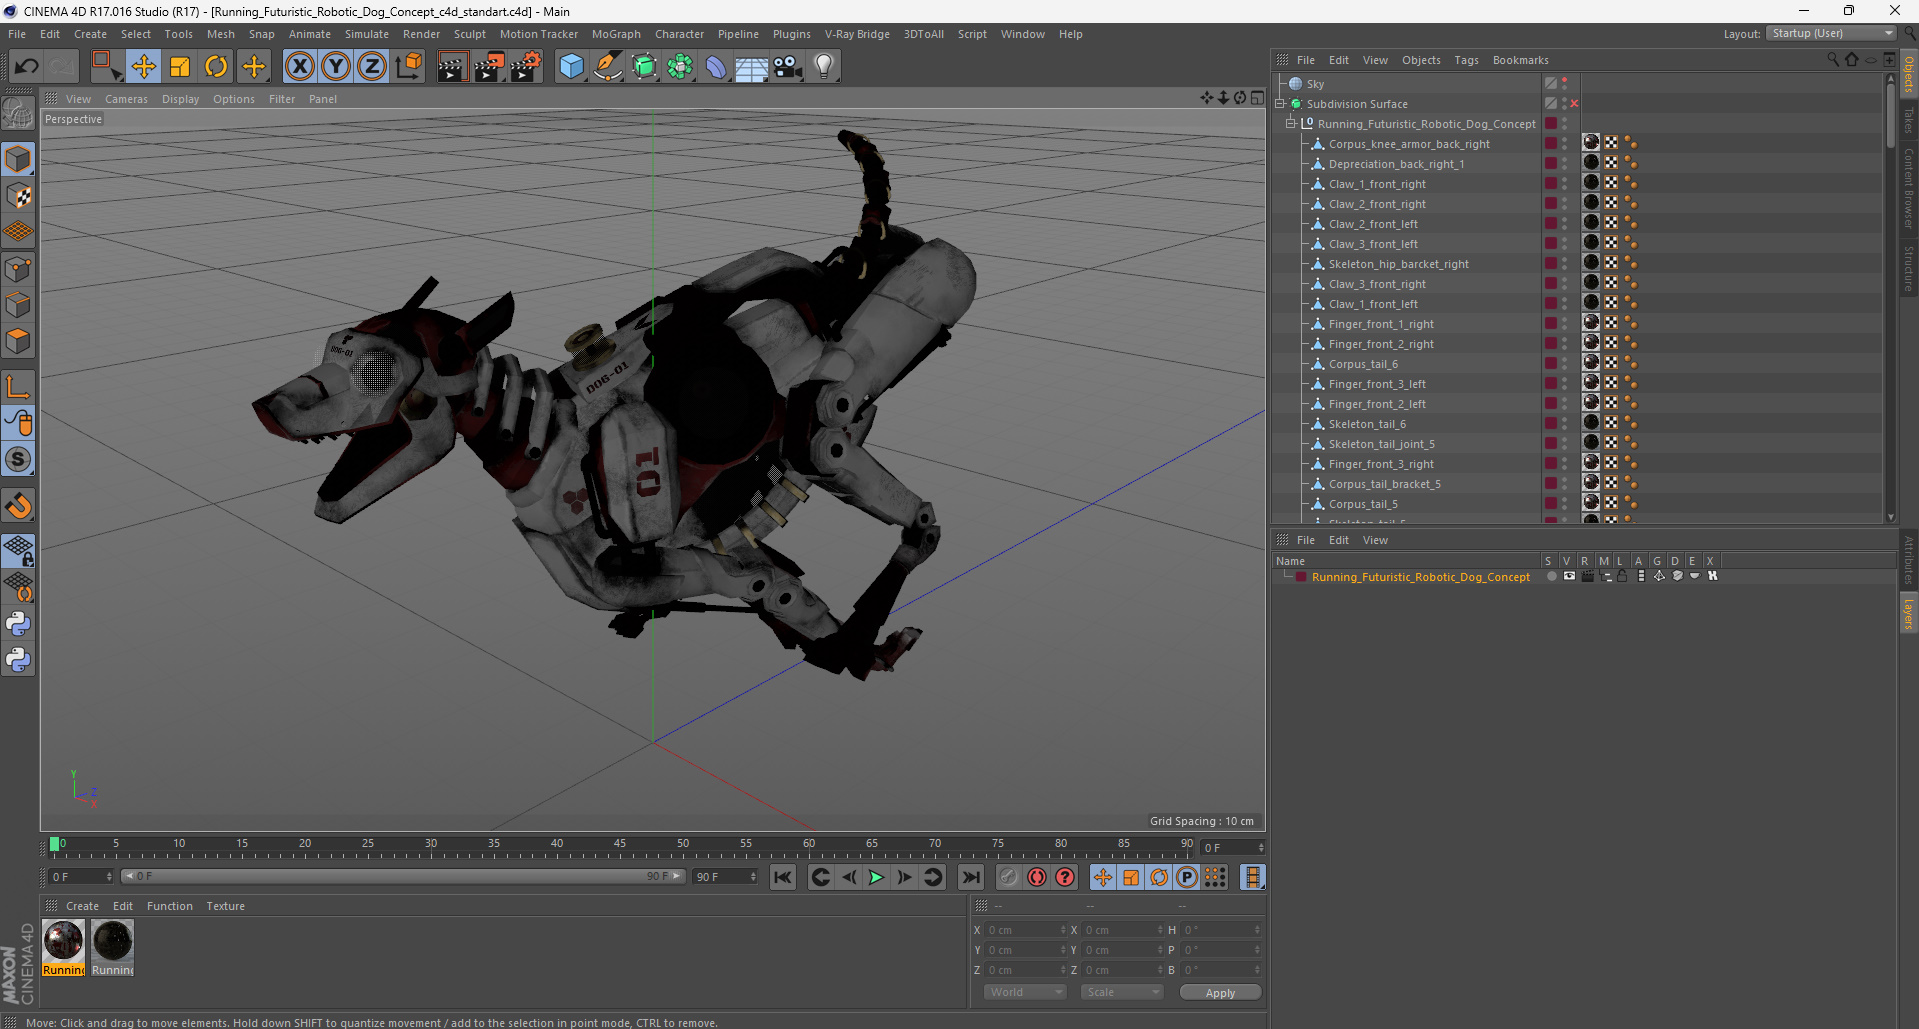Select Skeleton_tail_joint_5 object
The width and height of the screenshot is (1919, 1029).
point(1381,444)
